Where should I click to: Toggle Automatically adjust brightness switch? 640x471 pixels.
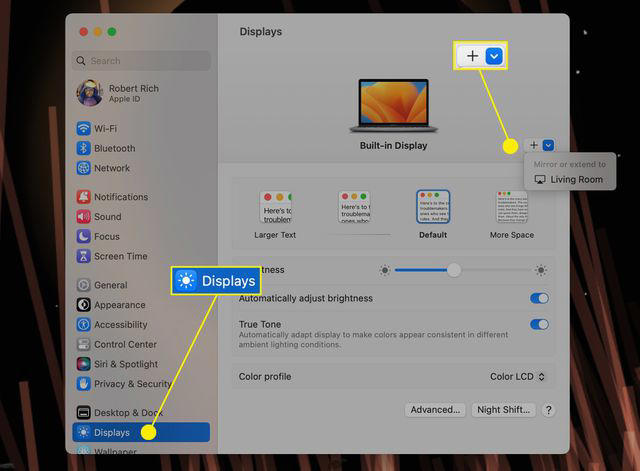click(x=539, y=298)
